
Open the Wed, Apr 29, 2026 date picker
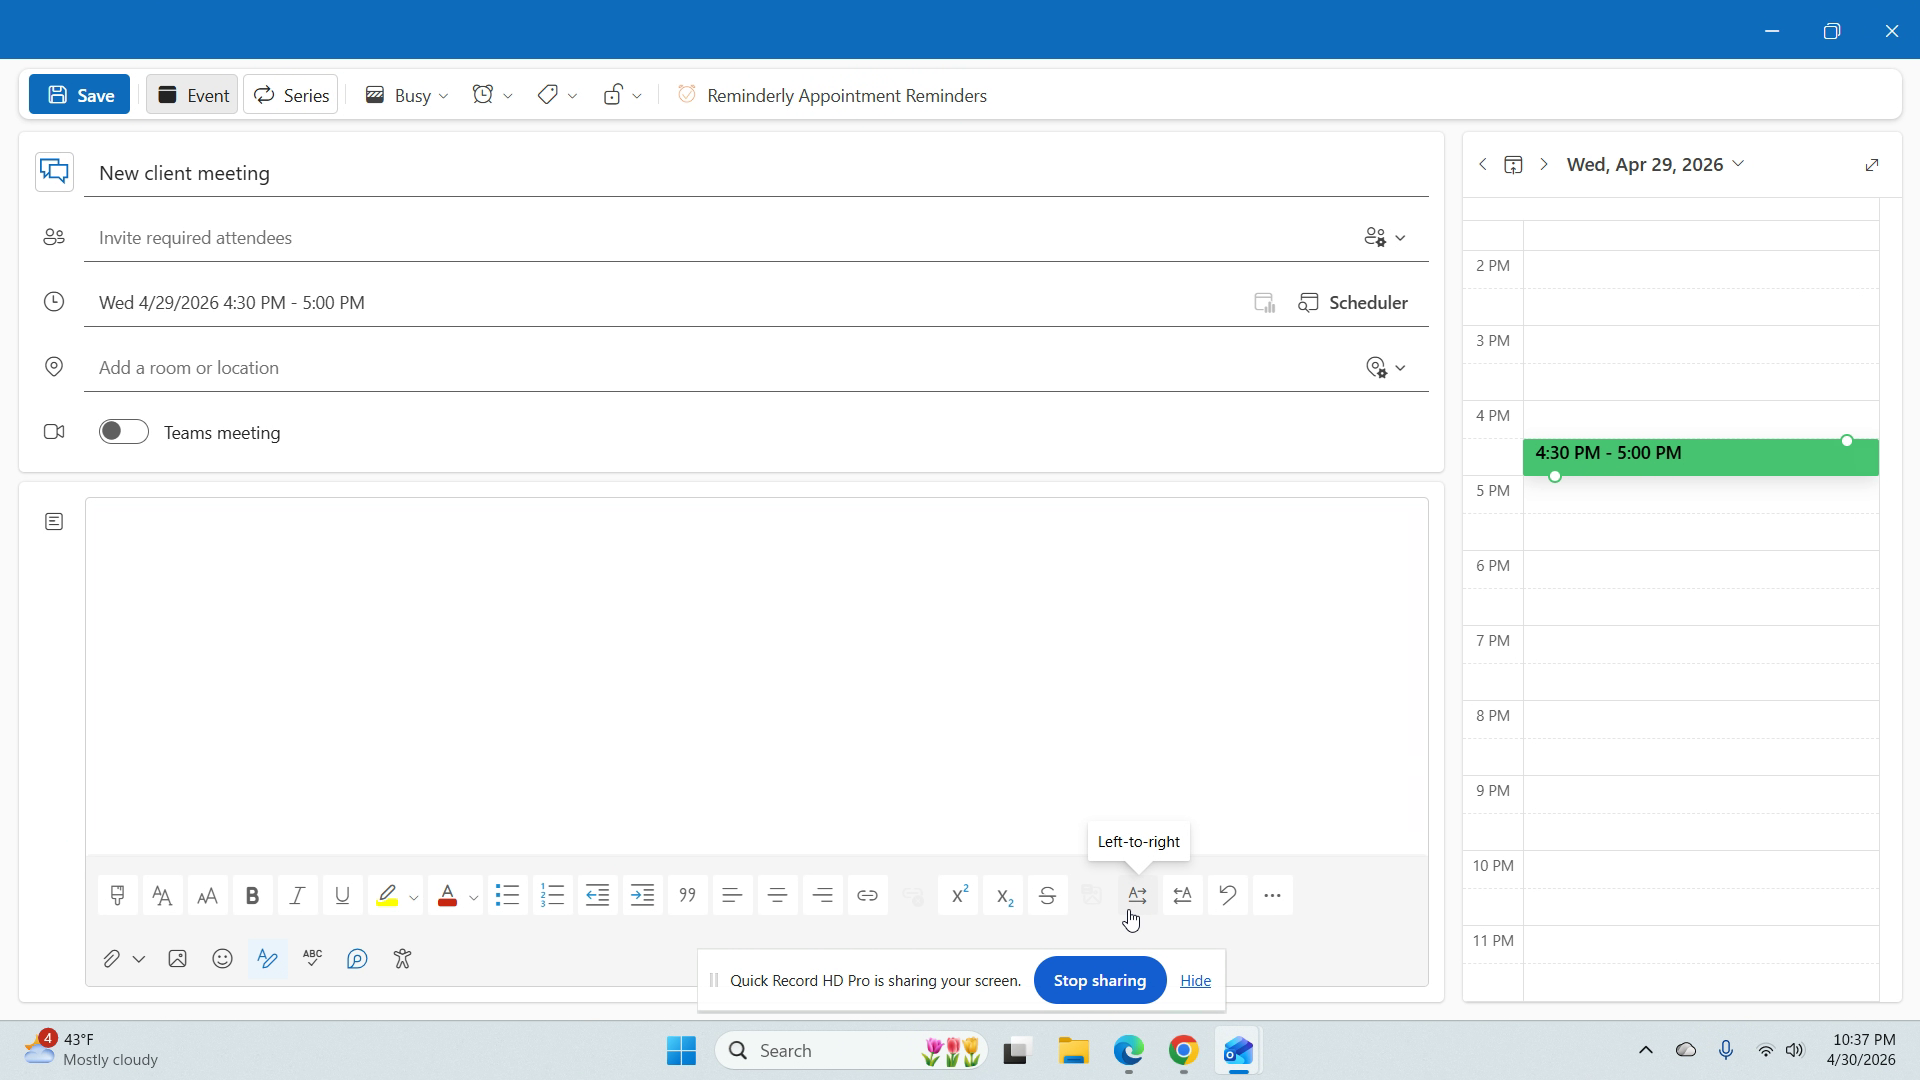coord(1655,165)
